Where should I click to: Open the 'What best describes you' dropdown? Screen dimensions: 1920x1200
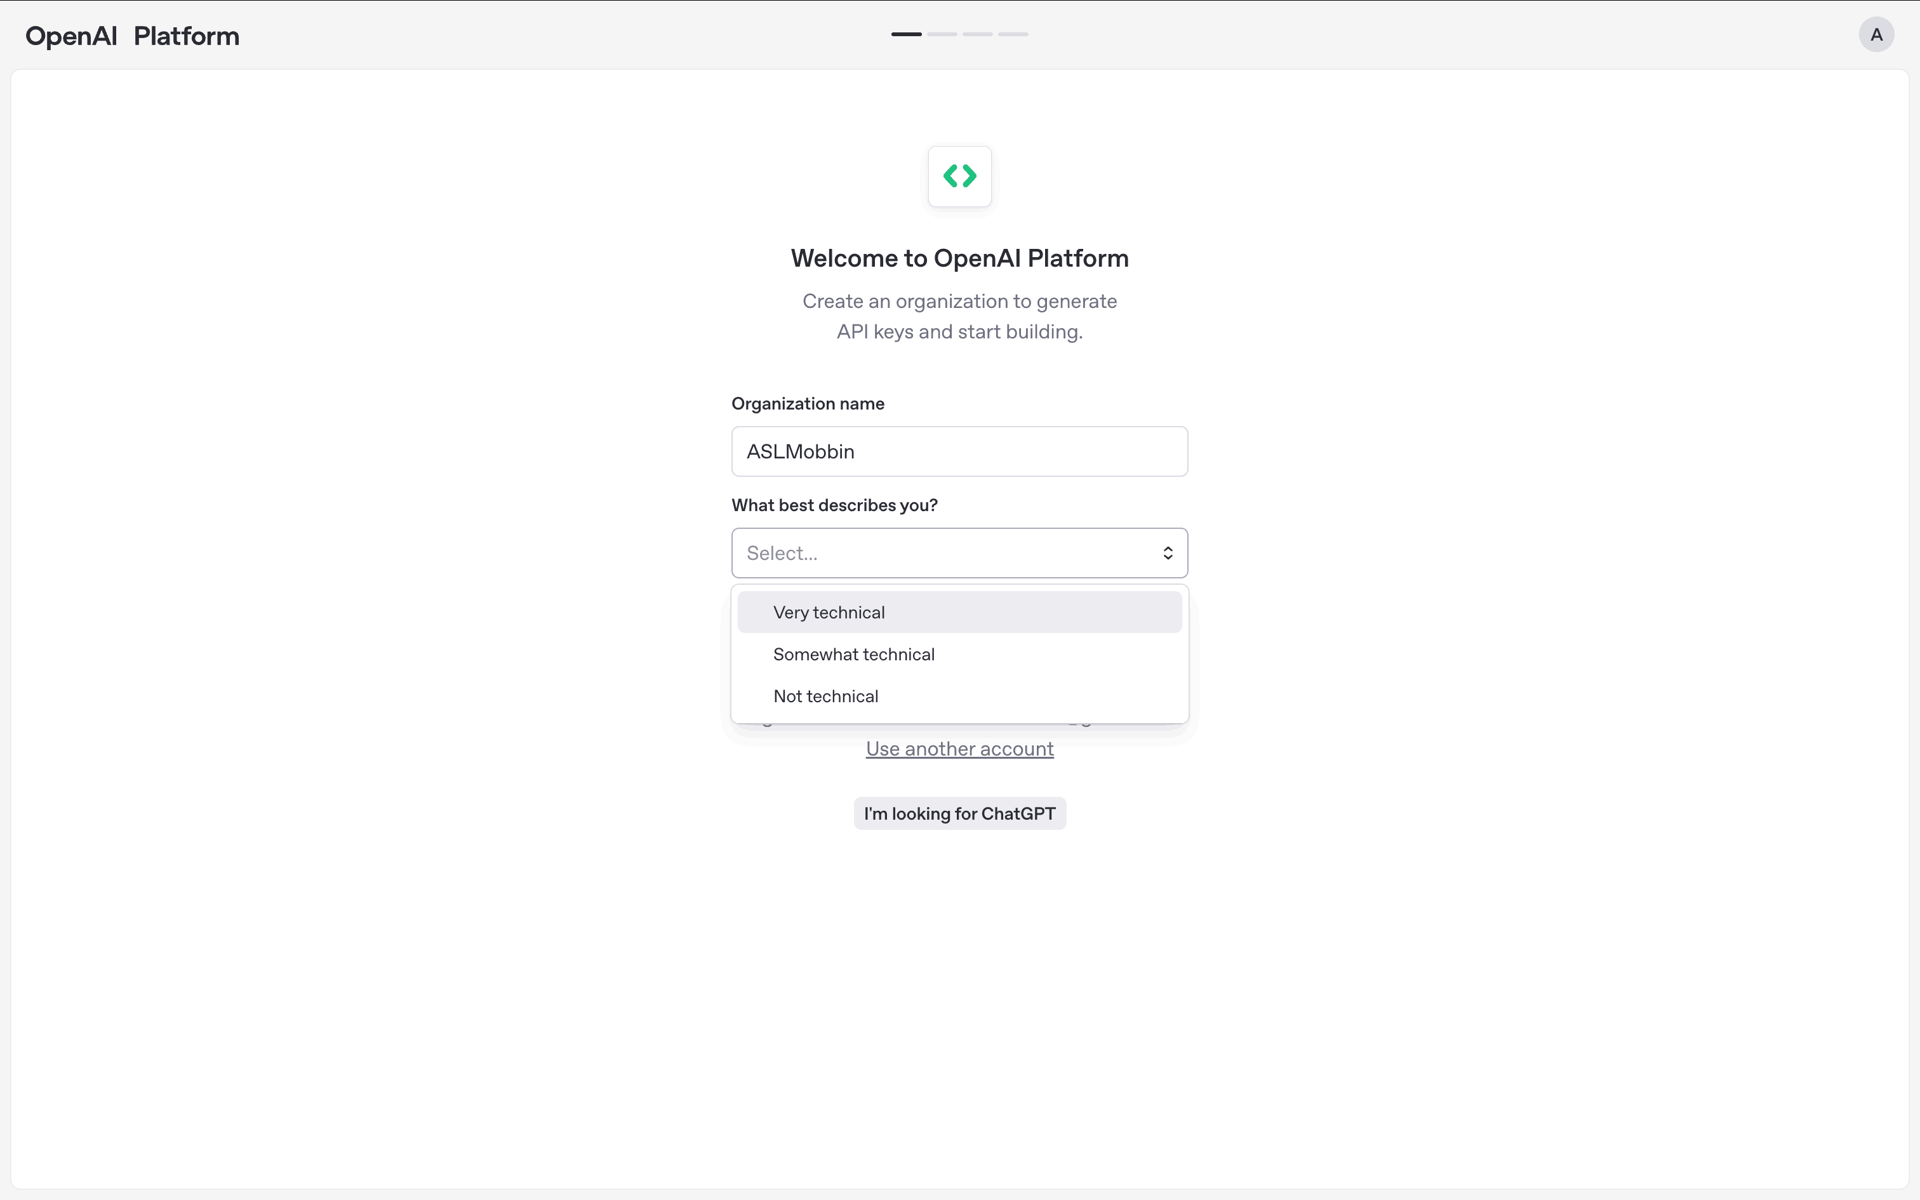(x=960, y=553)
